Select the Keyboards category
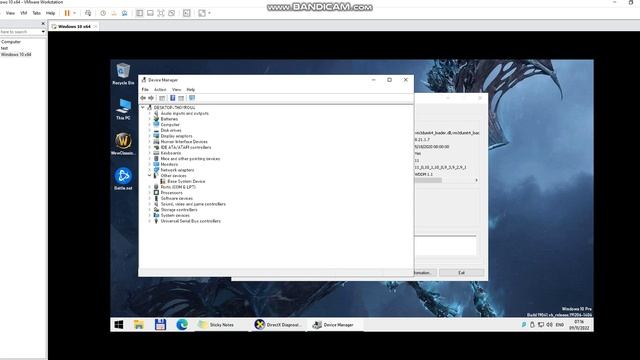Viewport: 640px width, 360px height. [x=171, y=153]
